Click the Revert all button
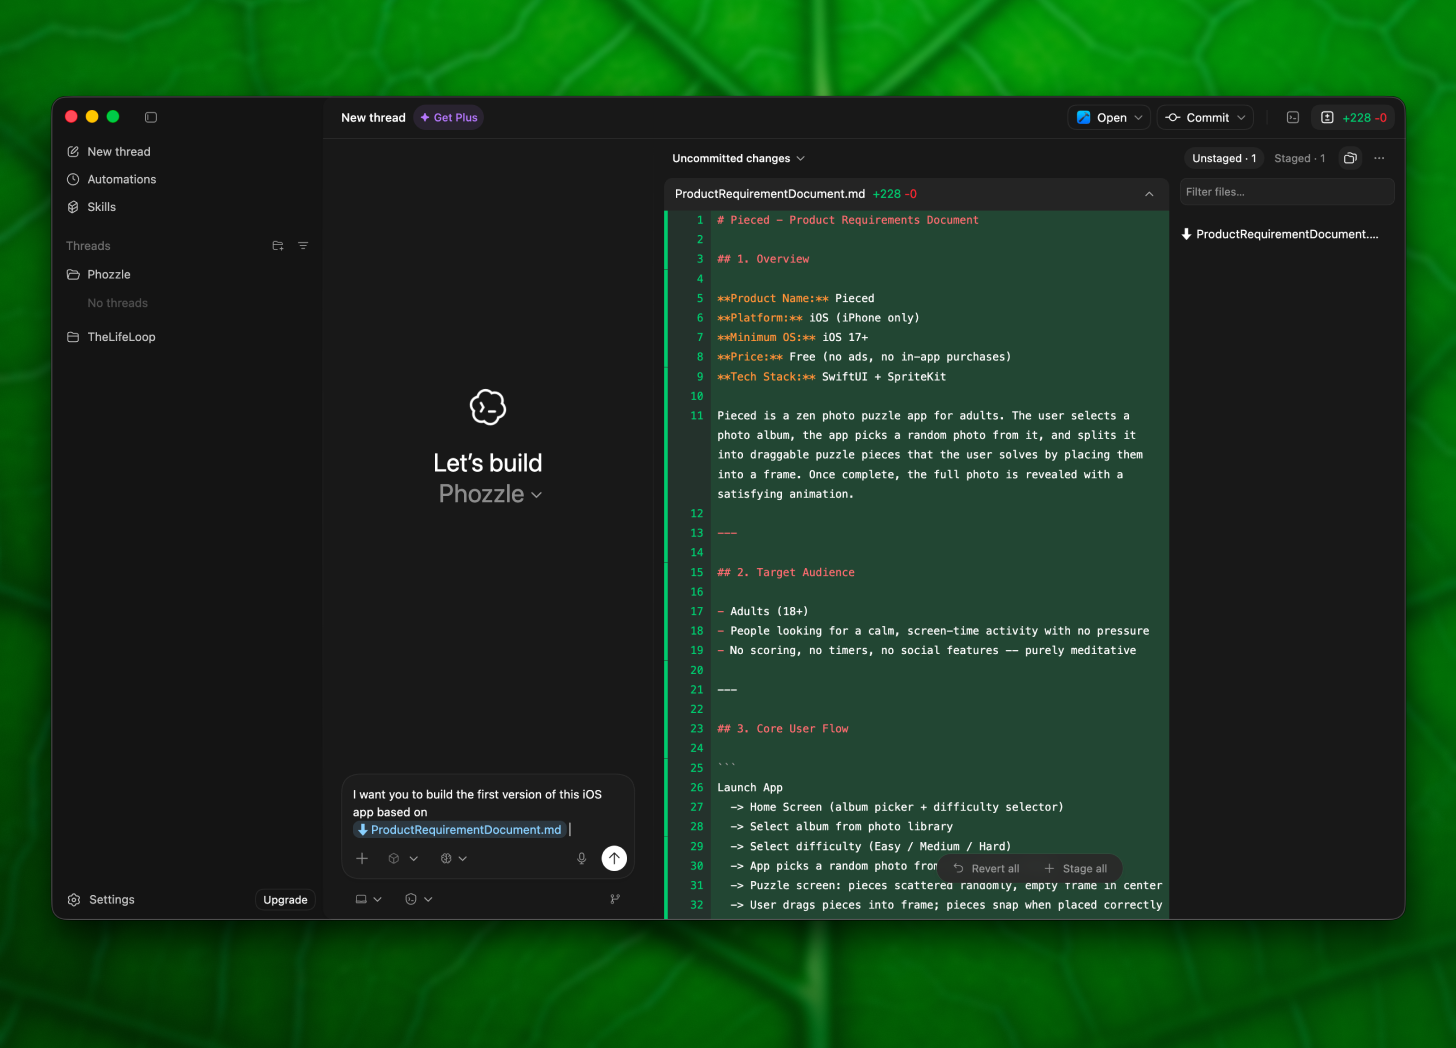 986,869
